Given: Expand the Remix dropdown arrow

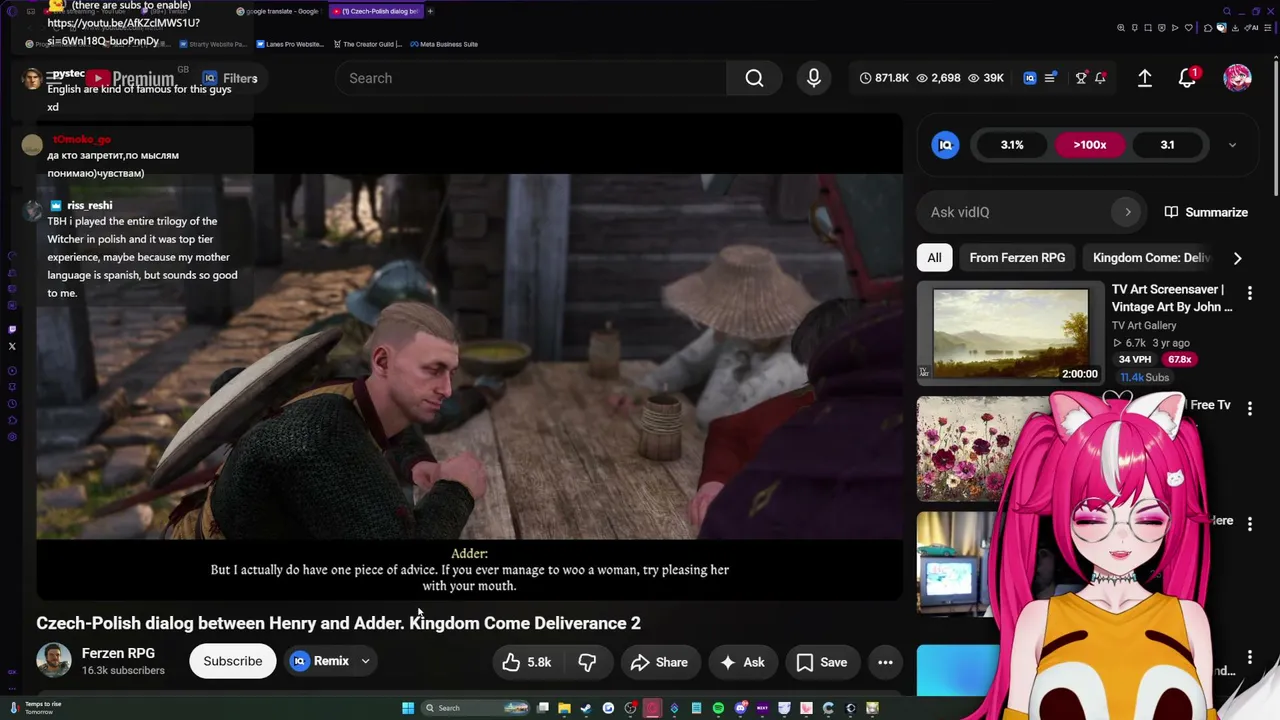Looking at the screenshot, I should coord(365,661).
